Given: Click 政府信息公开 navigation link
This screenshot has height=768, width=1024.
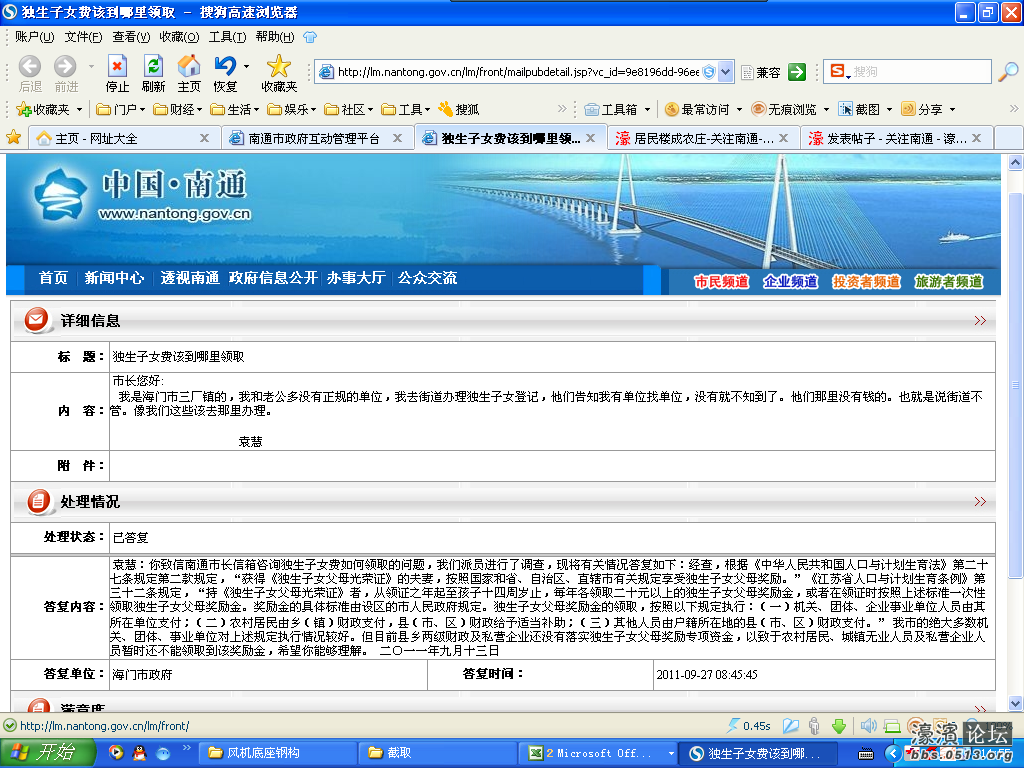Looking at the screenshot, I should pyautogui.click(x=273, y=278).
